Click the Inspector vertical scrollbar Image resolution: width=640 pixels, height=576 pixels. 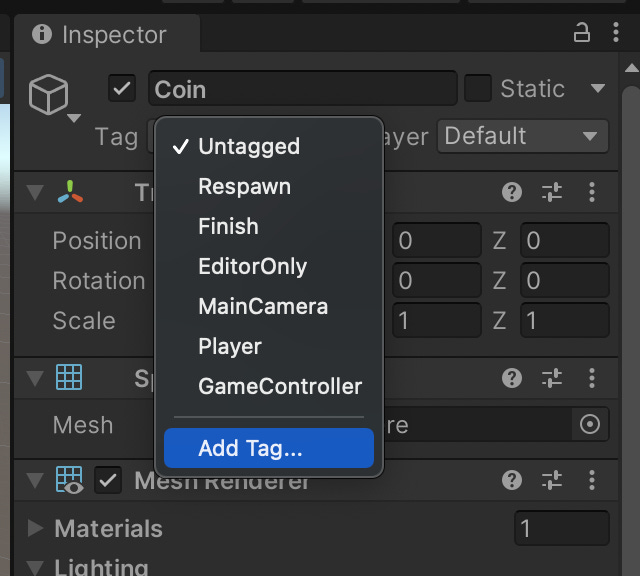pos(631,331)
